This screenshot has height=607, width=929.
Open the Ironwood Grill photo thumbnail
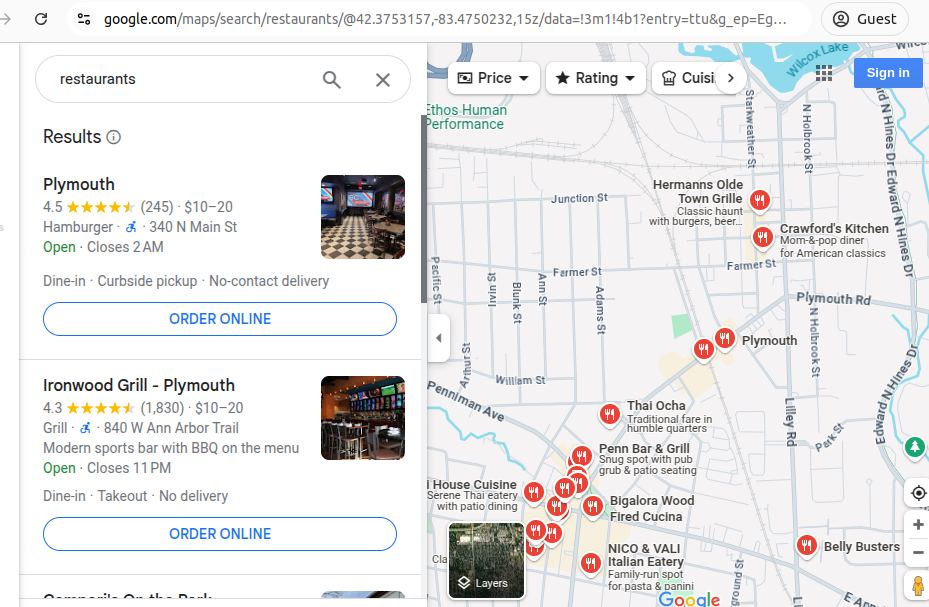pos(363,418)
